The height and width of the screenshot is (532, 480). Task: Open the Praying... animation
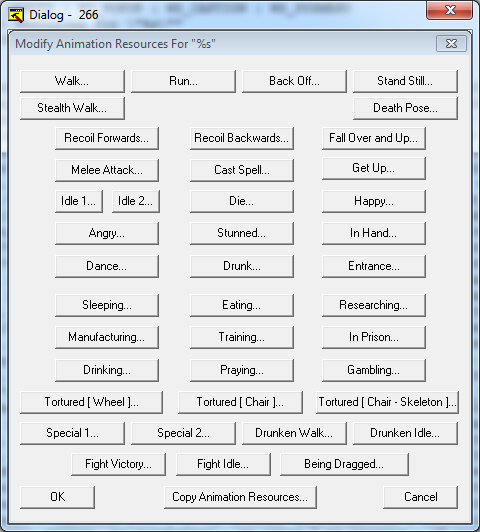(242, 370)
